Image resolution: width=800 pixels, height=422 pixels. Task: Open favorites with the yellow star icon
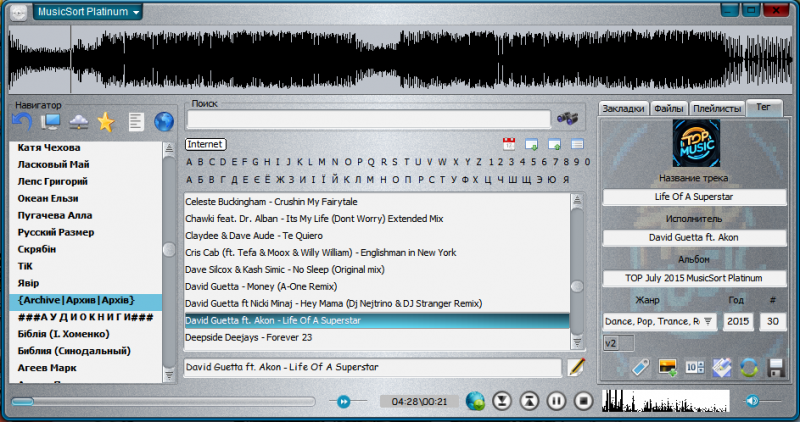click(106, 122)
